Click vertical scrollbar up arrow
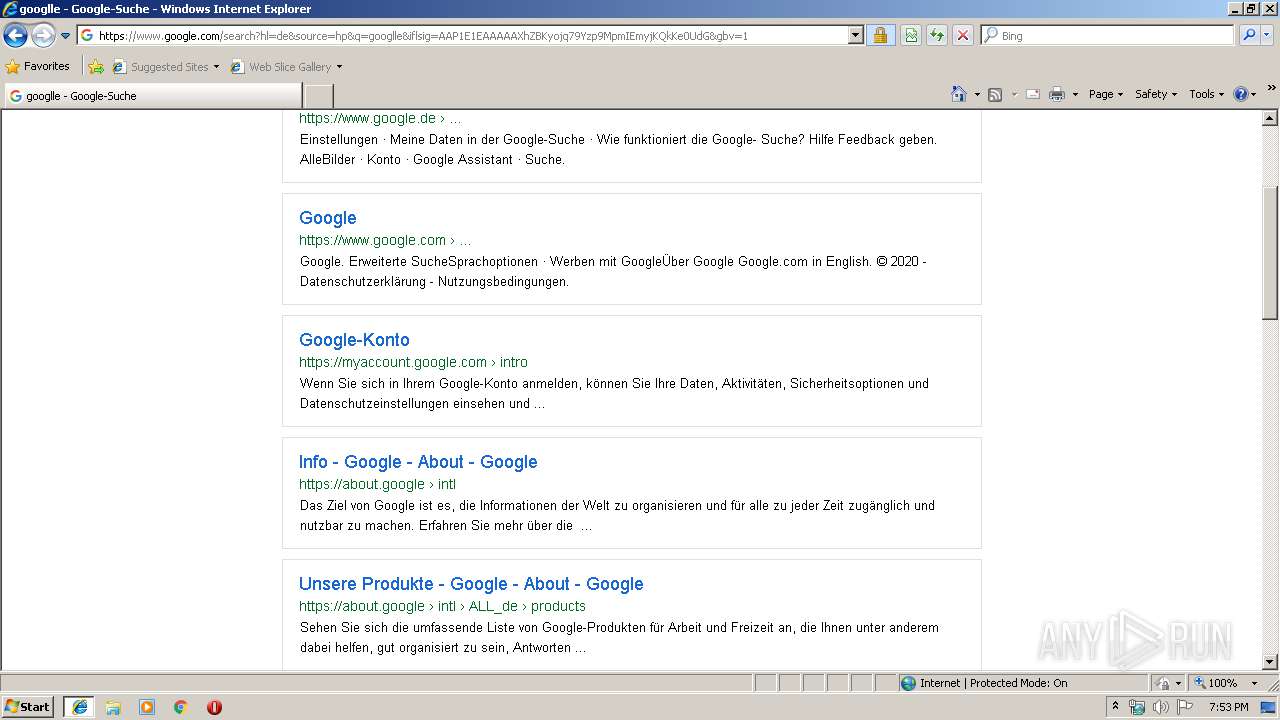 point(1270,118)
